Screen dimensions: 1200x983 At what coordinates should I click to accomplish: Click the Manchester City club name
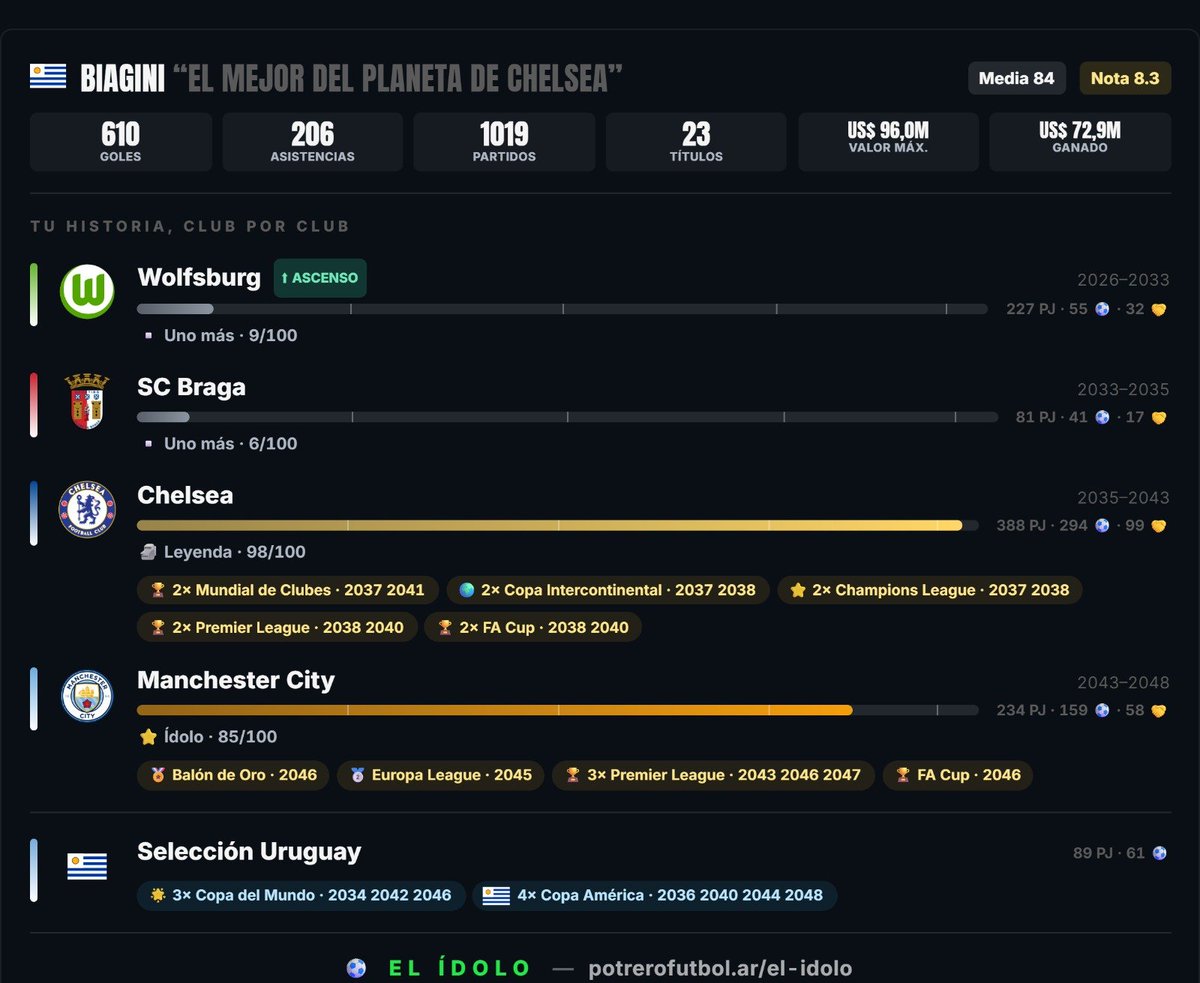[x=236, y=680]
